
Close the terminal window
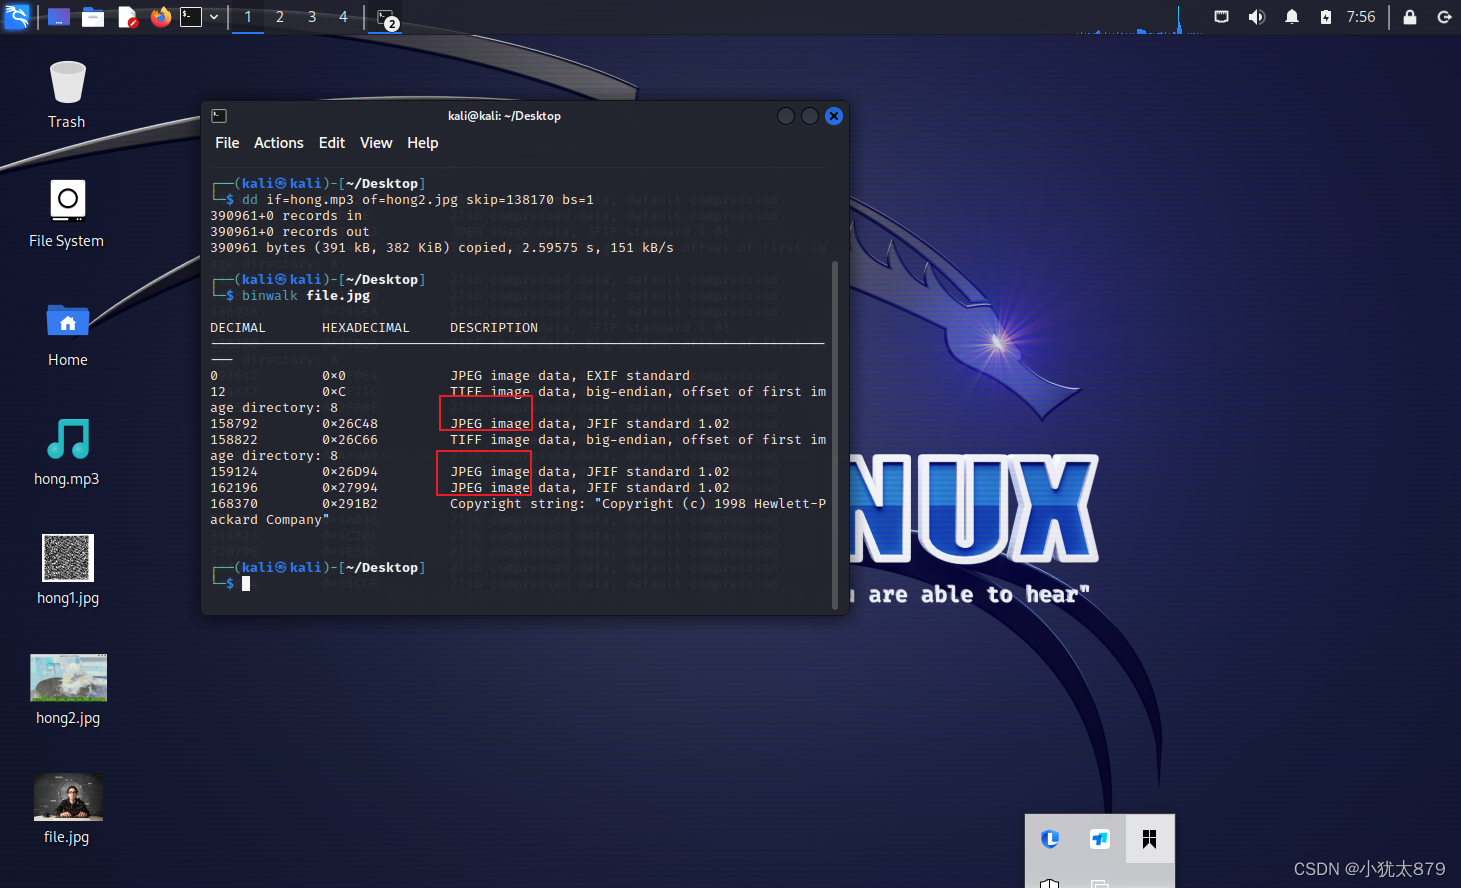pos(834,116)
